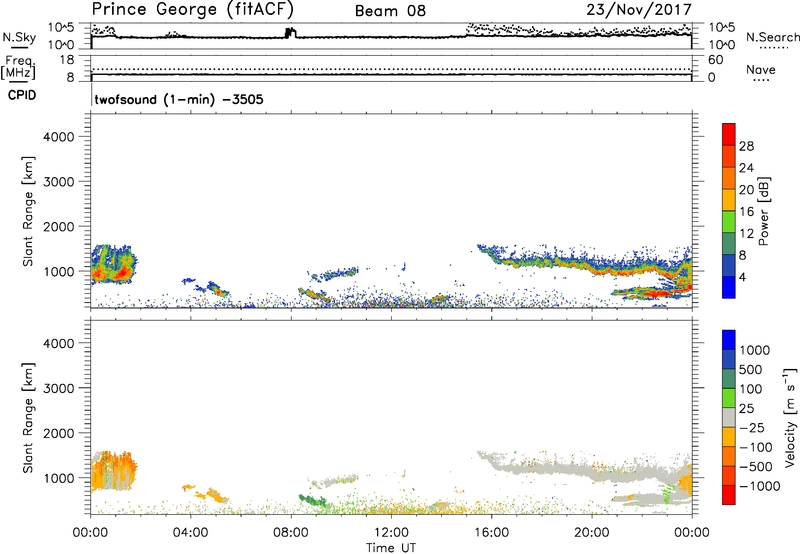Click the 'Power [dB]' color bar title

[x=764, y=211]
